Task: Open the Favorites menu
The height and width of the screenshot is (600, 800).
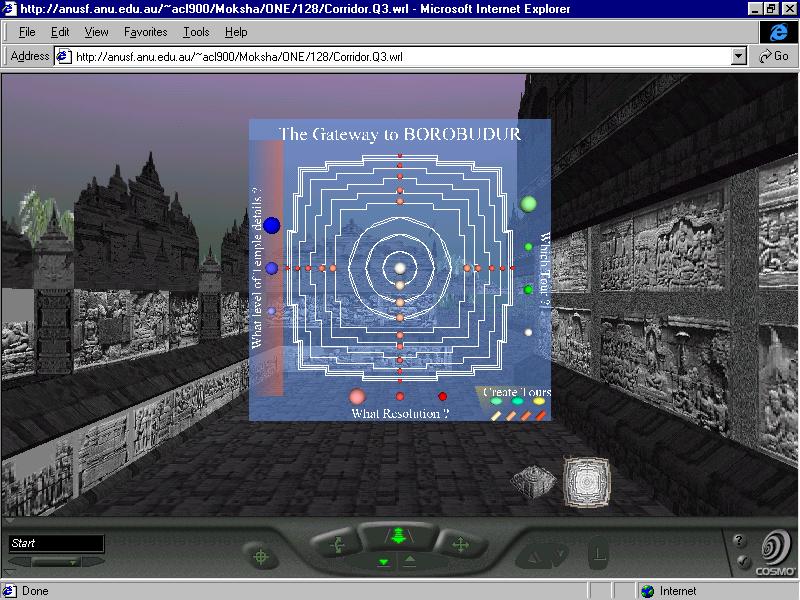Action: tap(146, 33)
